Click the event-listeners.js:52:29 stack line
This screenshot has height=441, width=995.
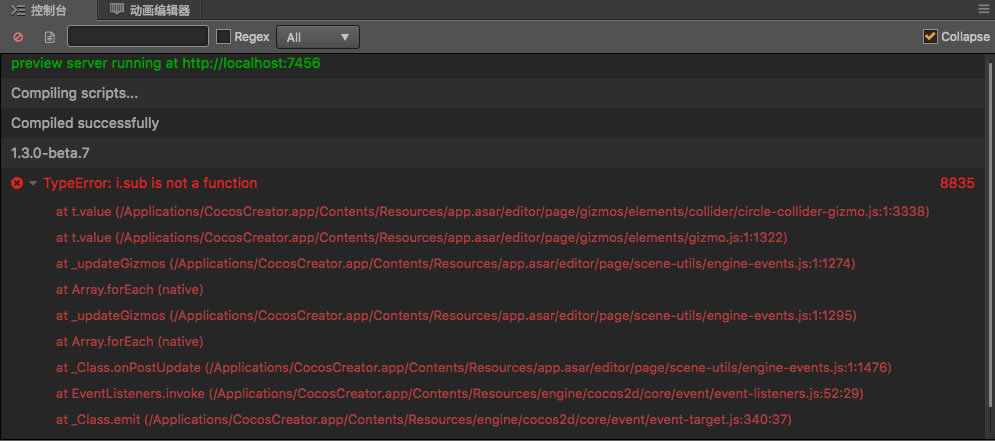pos(461,393)
